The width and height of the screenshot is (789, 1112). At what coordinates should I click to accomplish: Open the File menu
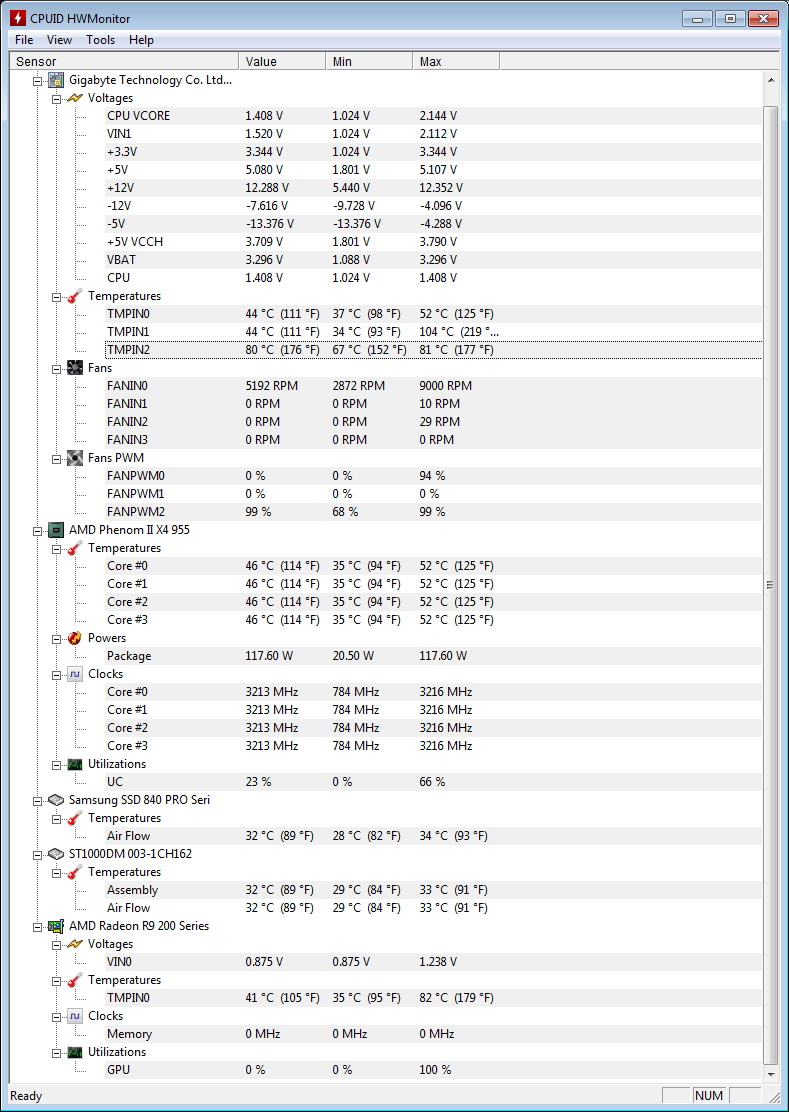pyautogui.click(x=23, y=40)
